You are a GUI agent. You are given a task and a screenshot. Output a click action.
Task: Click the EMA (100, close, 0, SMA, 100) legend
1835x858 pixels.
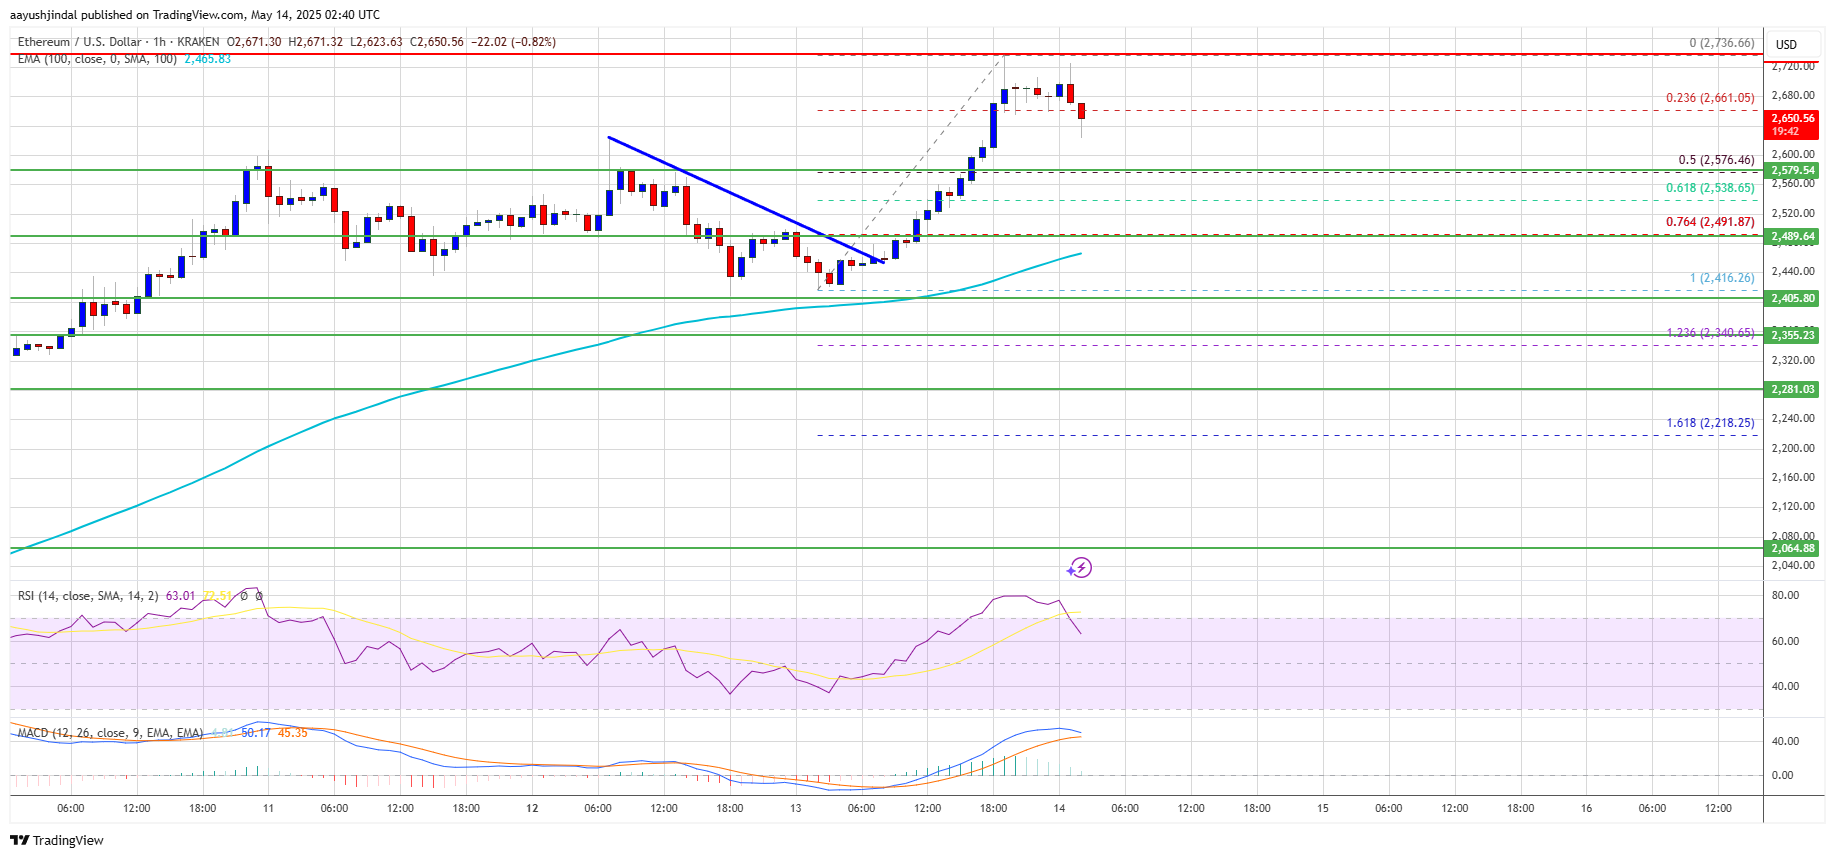pyautogui.click(x=97, y=59)
